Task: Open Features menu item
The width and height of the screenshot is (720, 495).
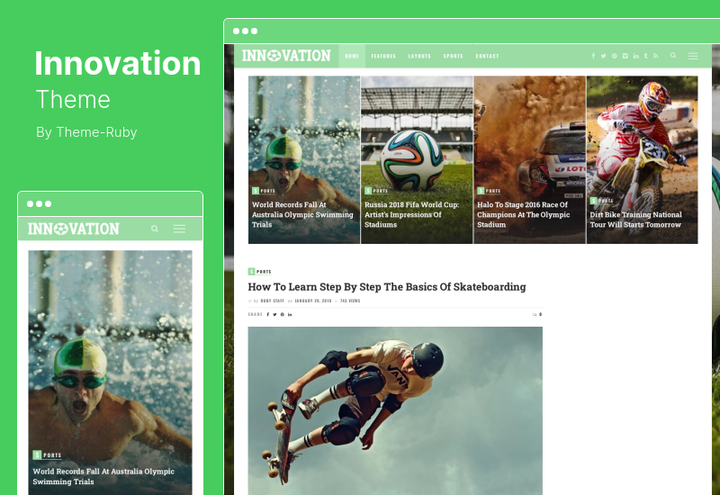Action: click(383, 56)
